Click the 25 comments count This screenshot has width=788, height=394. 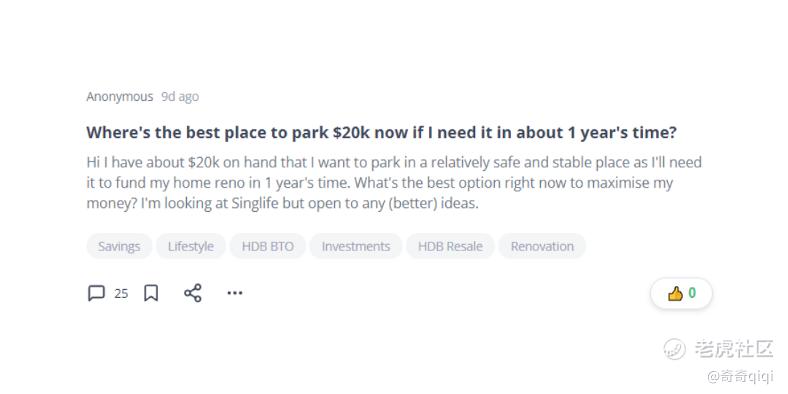coord(121,293)
